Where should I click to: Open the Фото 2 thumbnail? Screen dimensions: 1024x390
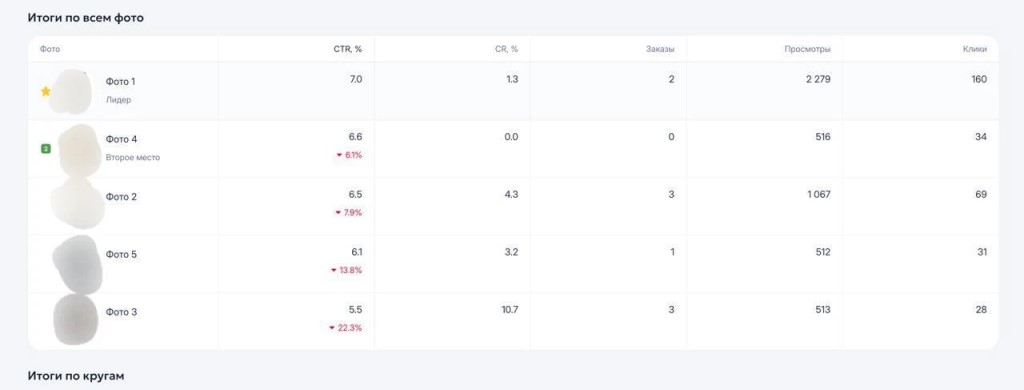(x=78, y=203)
